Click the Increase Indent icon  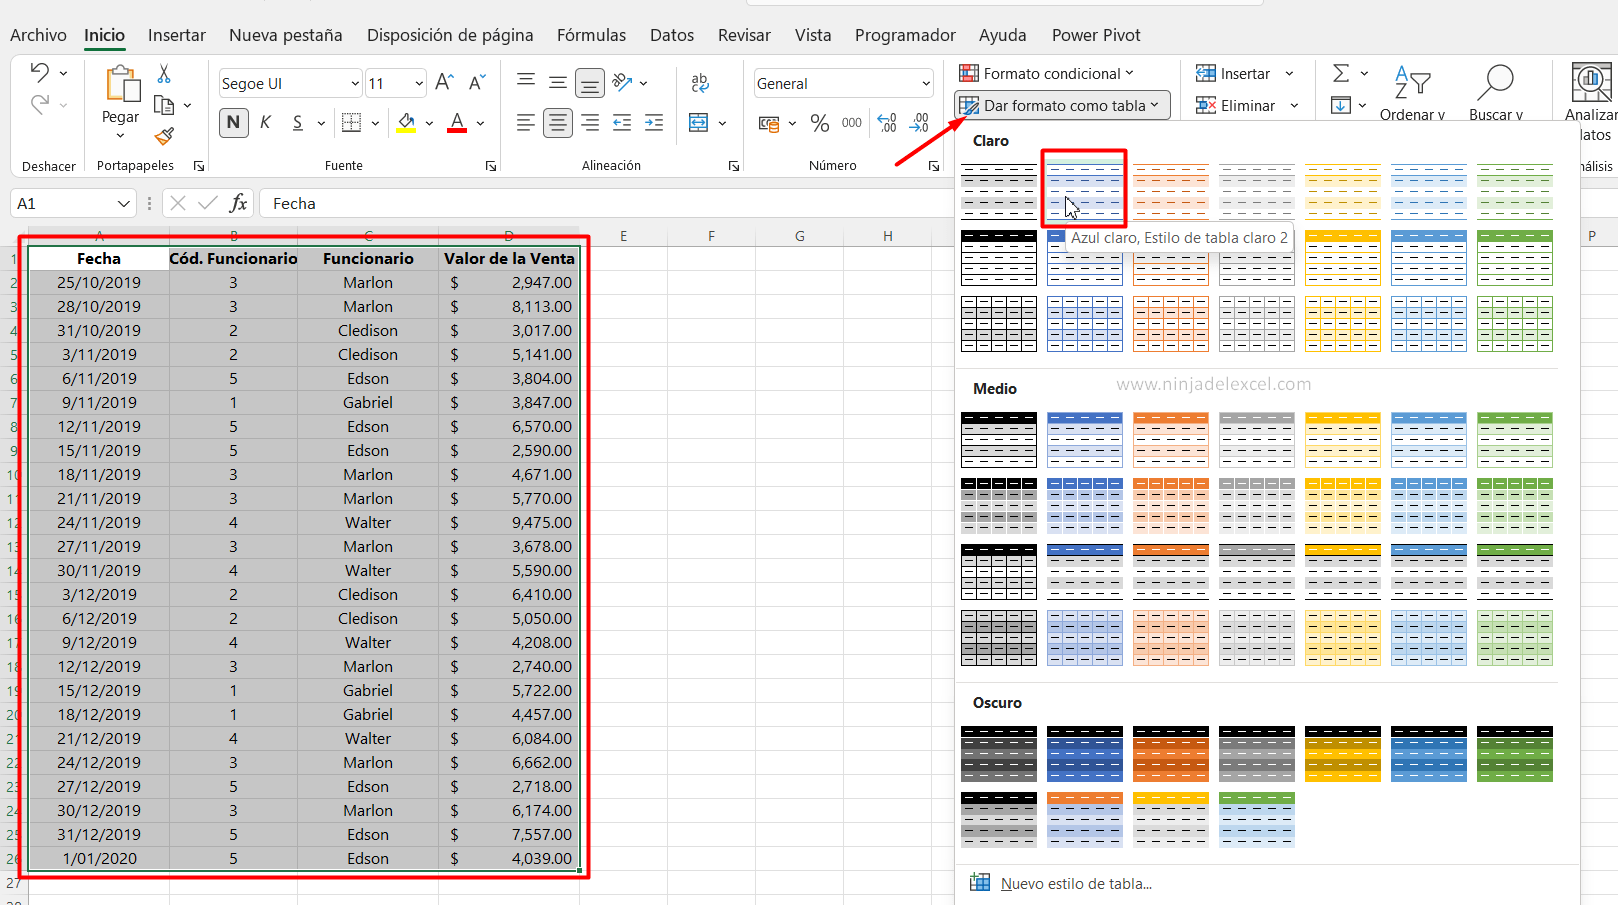654,123
